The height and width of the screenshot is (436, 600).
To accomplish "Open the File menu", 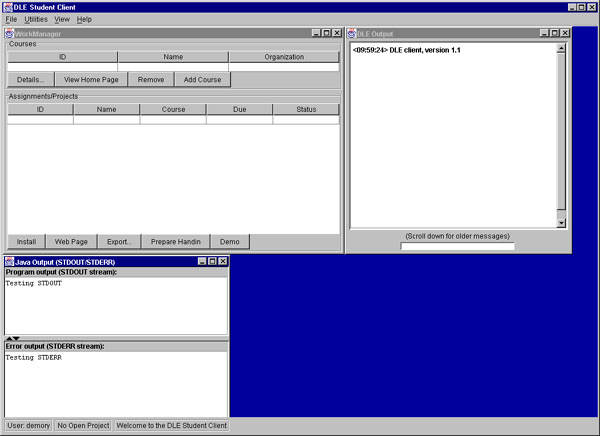I will pyautogui.click(x=11, y=19).
